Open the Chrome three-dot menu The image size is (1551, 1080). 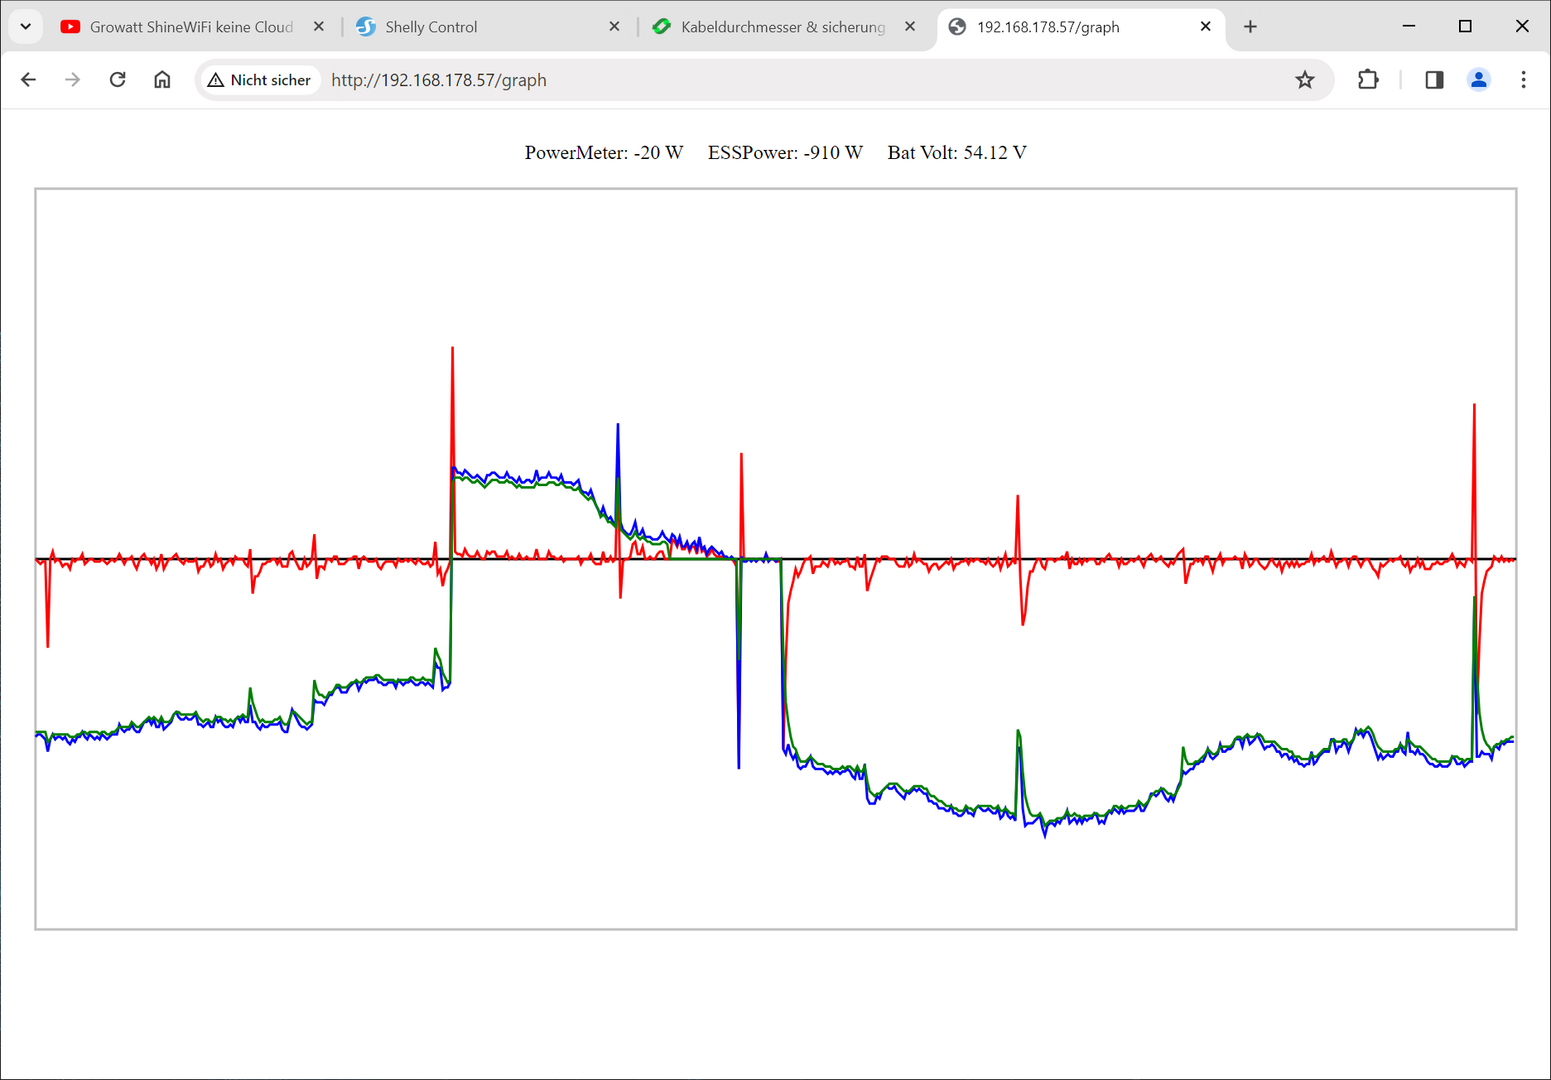pos(1523,80)
